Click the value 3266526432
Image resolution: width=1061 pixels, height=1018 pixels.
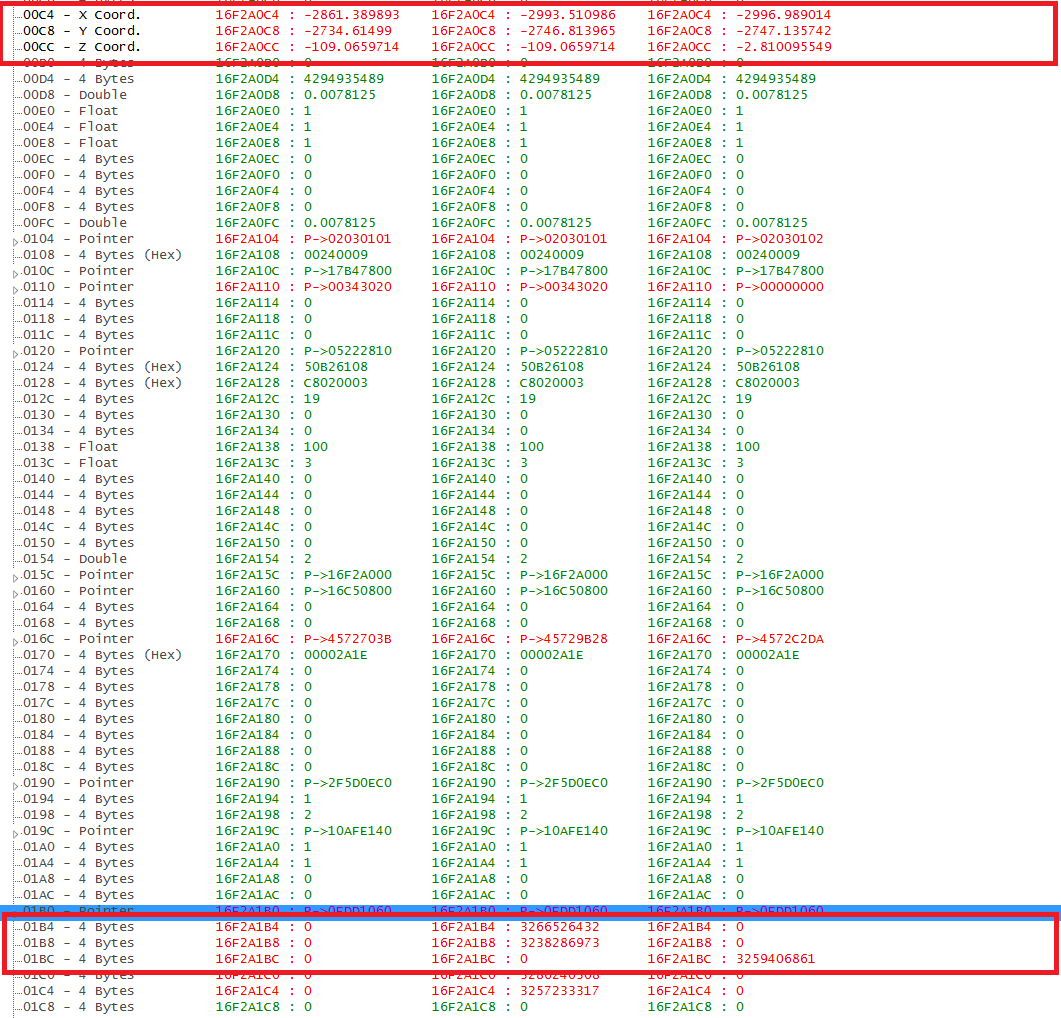560,927
